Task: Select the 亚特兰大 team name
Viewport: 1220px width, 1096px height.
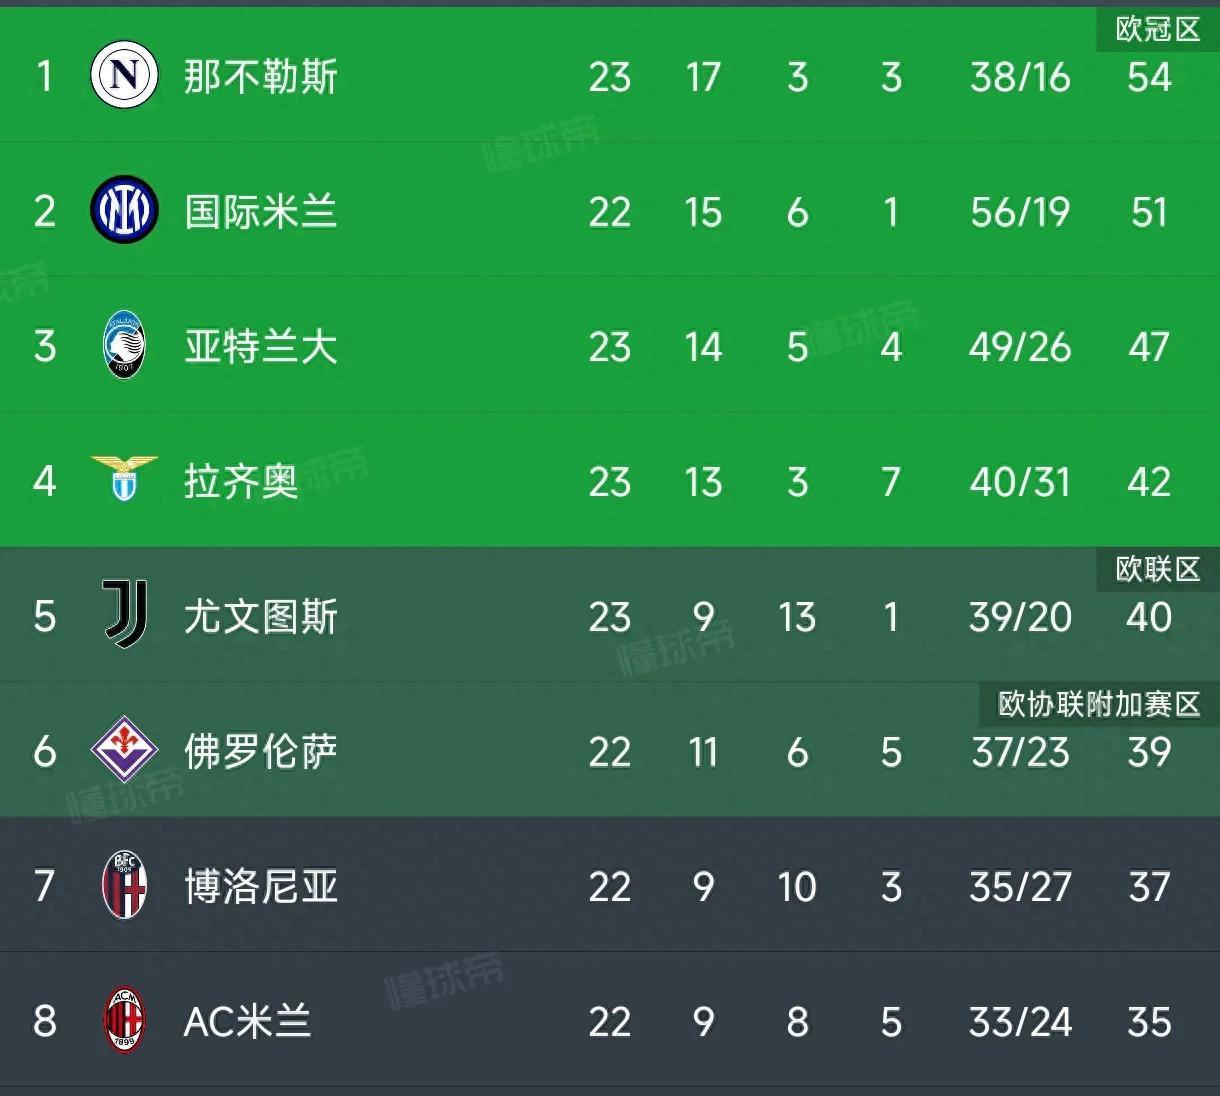Action: [x=260, y=347]
